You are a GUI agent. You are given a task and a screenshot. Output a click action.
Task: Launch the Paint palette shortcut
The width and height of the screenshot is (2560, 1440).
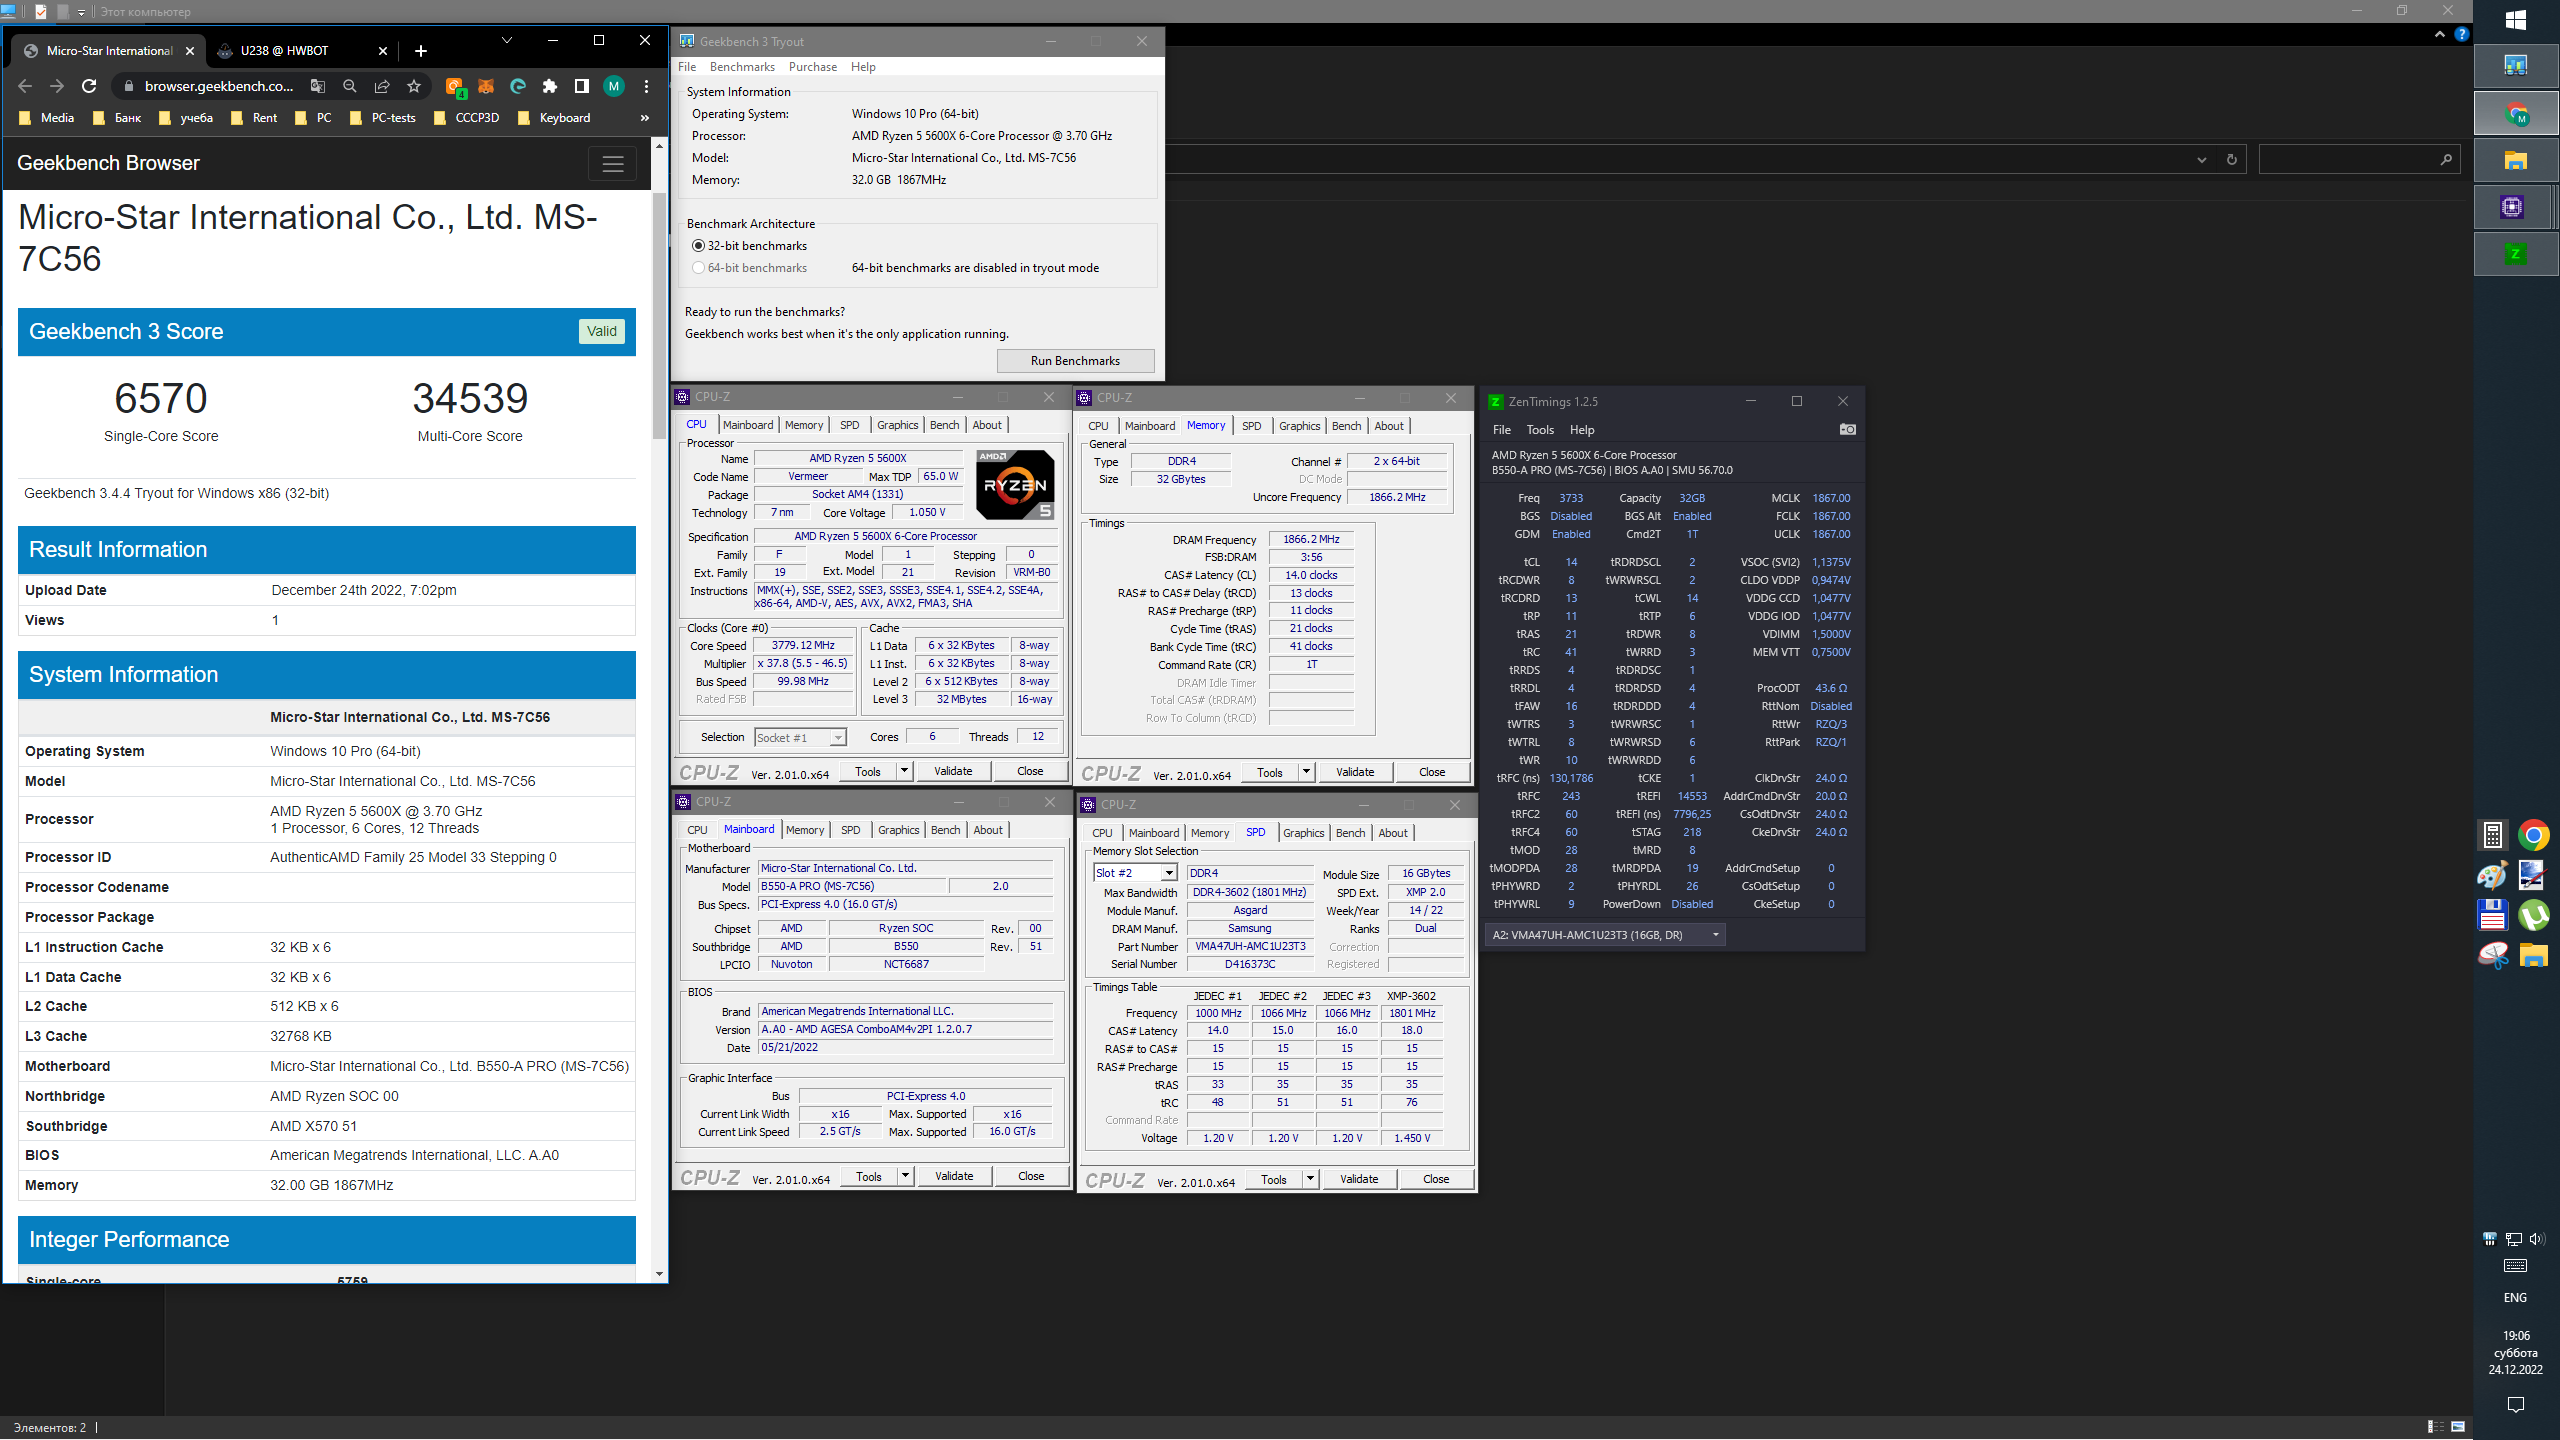[x=2493, y=876]
